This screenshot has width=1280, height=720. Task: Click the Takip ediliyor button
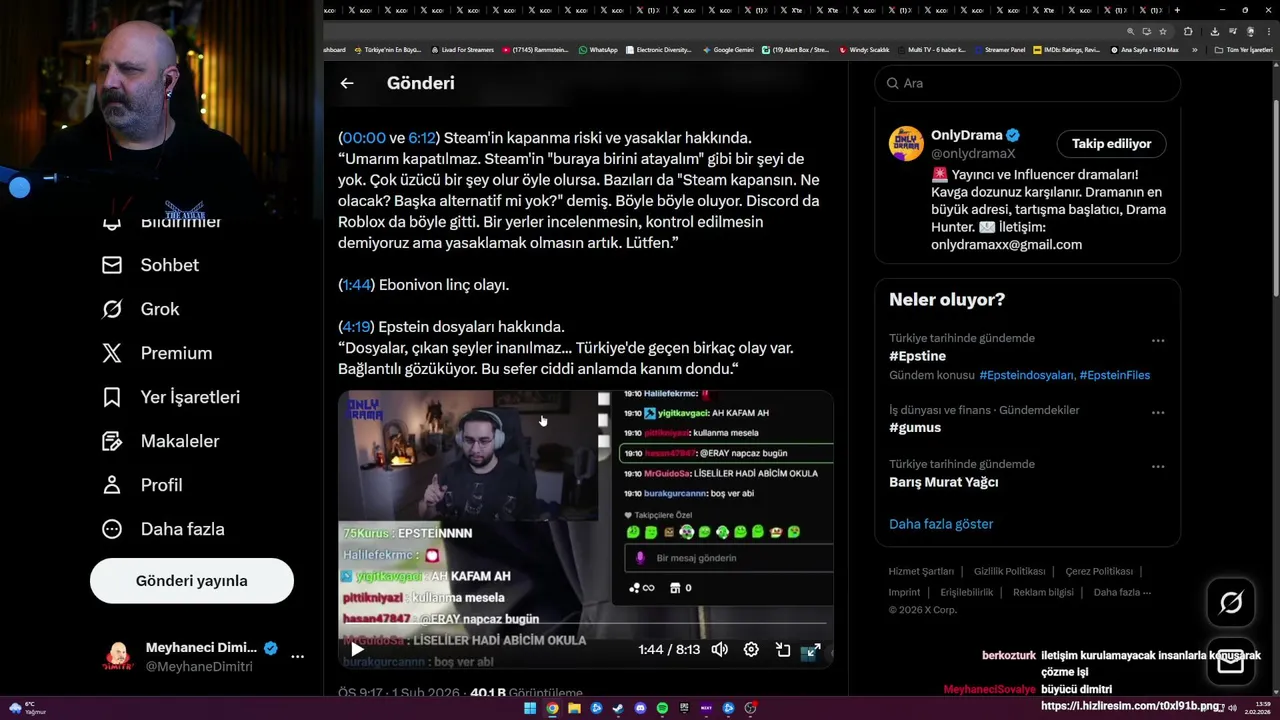[1112, 144]
